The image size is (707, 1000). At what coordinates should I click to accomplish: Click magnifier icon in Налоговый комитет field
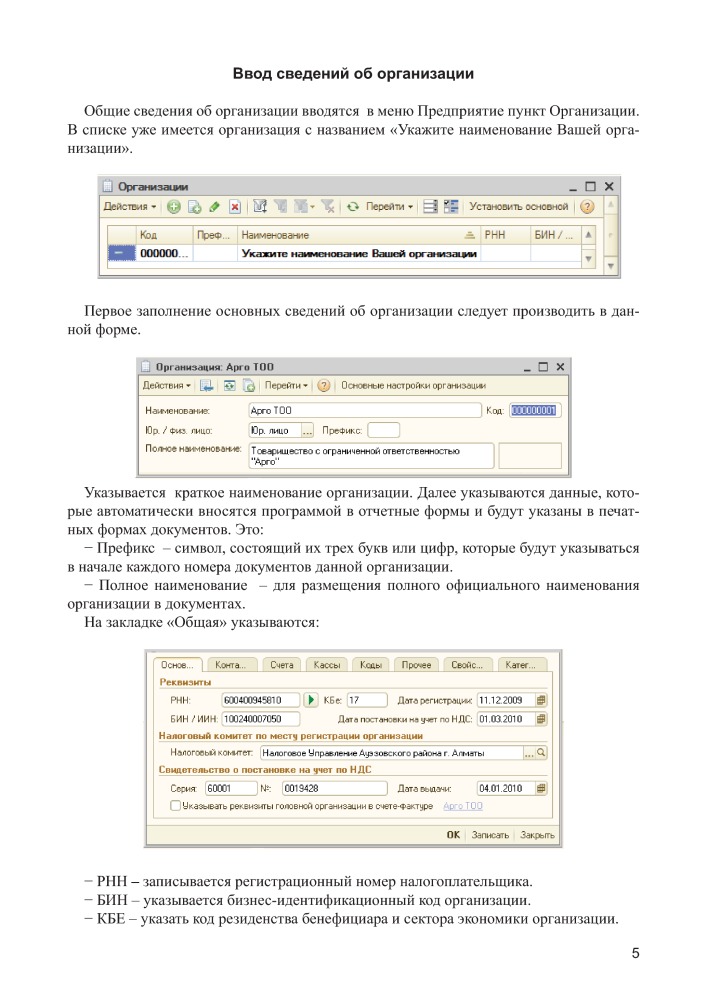click(541, 753)
